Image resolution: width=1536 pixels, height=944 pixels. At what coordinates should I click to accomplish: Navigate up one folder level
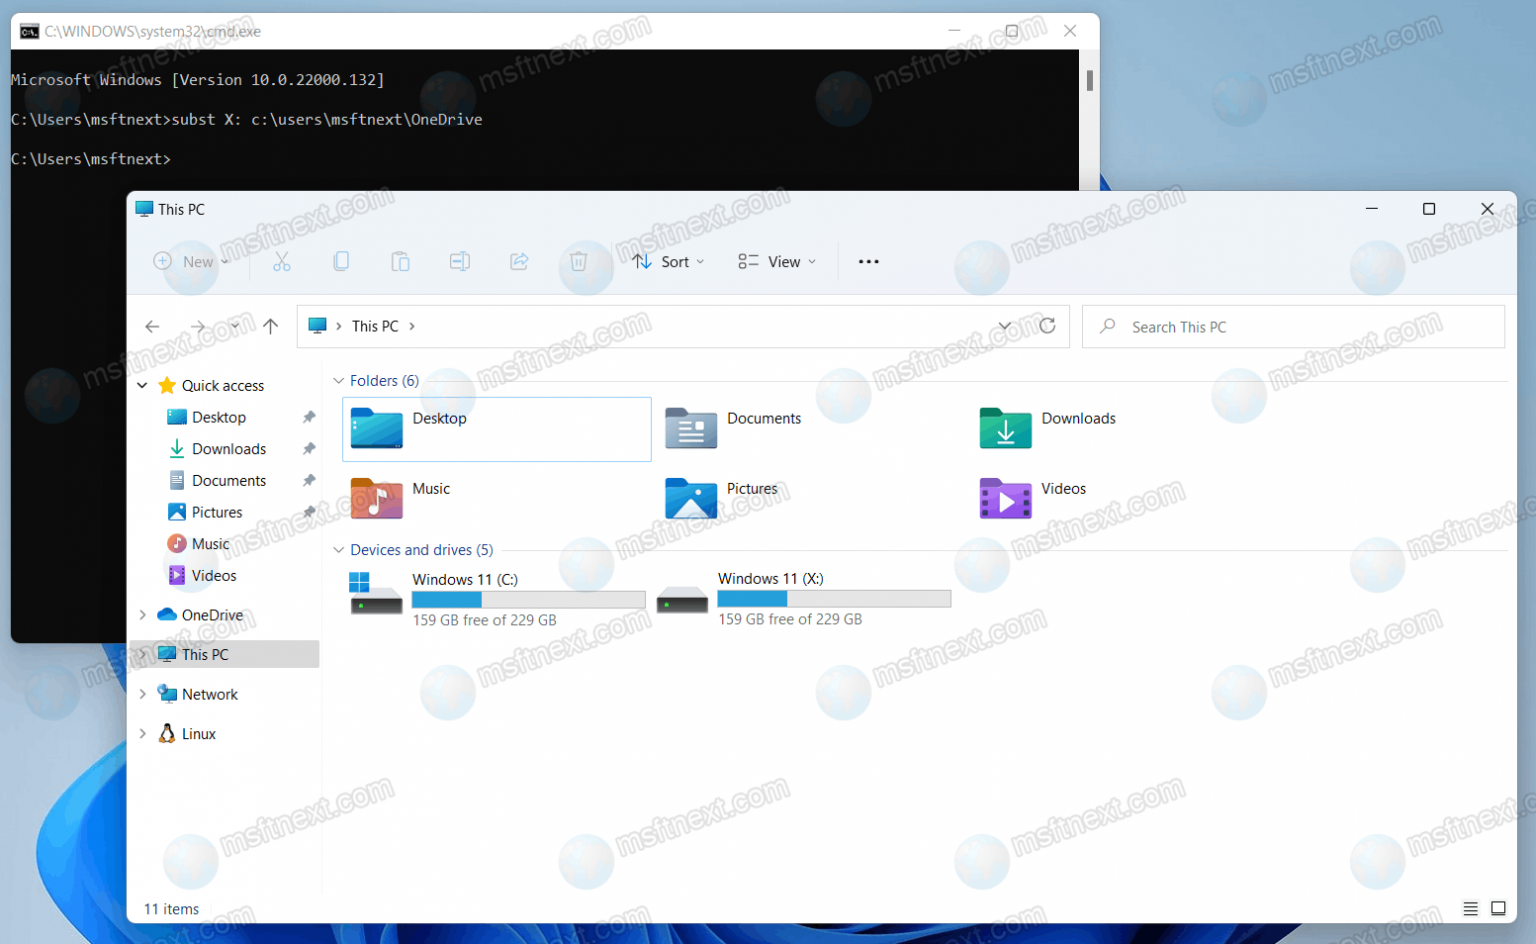click(270, 326)
